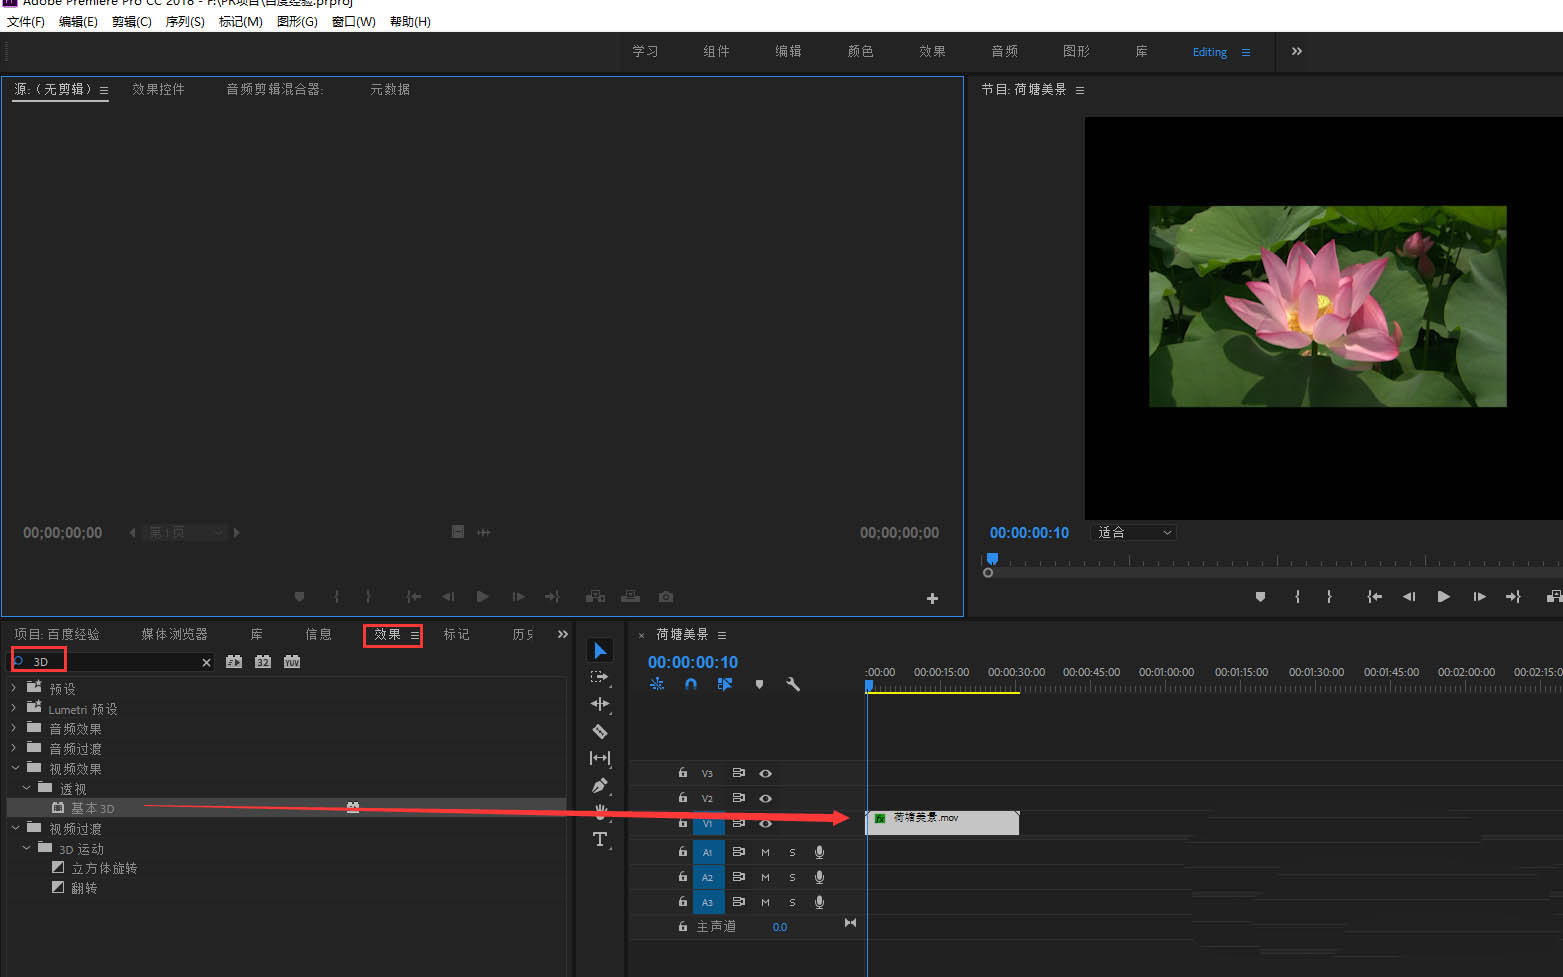This screenshot has width=1563, height=977.
Task: Switch to the 颜色 workspace
Action: click(860, 51)
